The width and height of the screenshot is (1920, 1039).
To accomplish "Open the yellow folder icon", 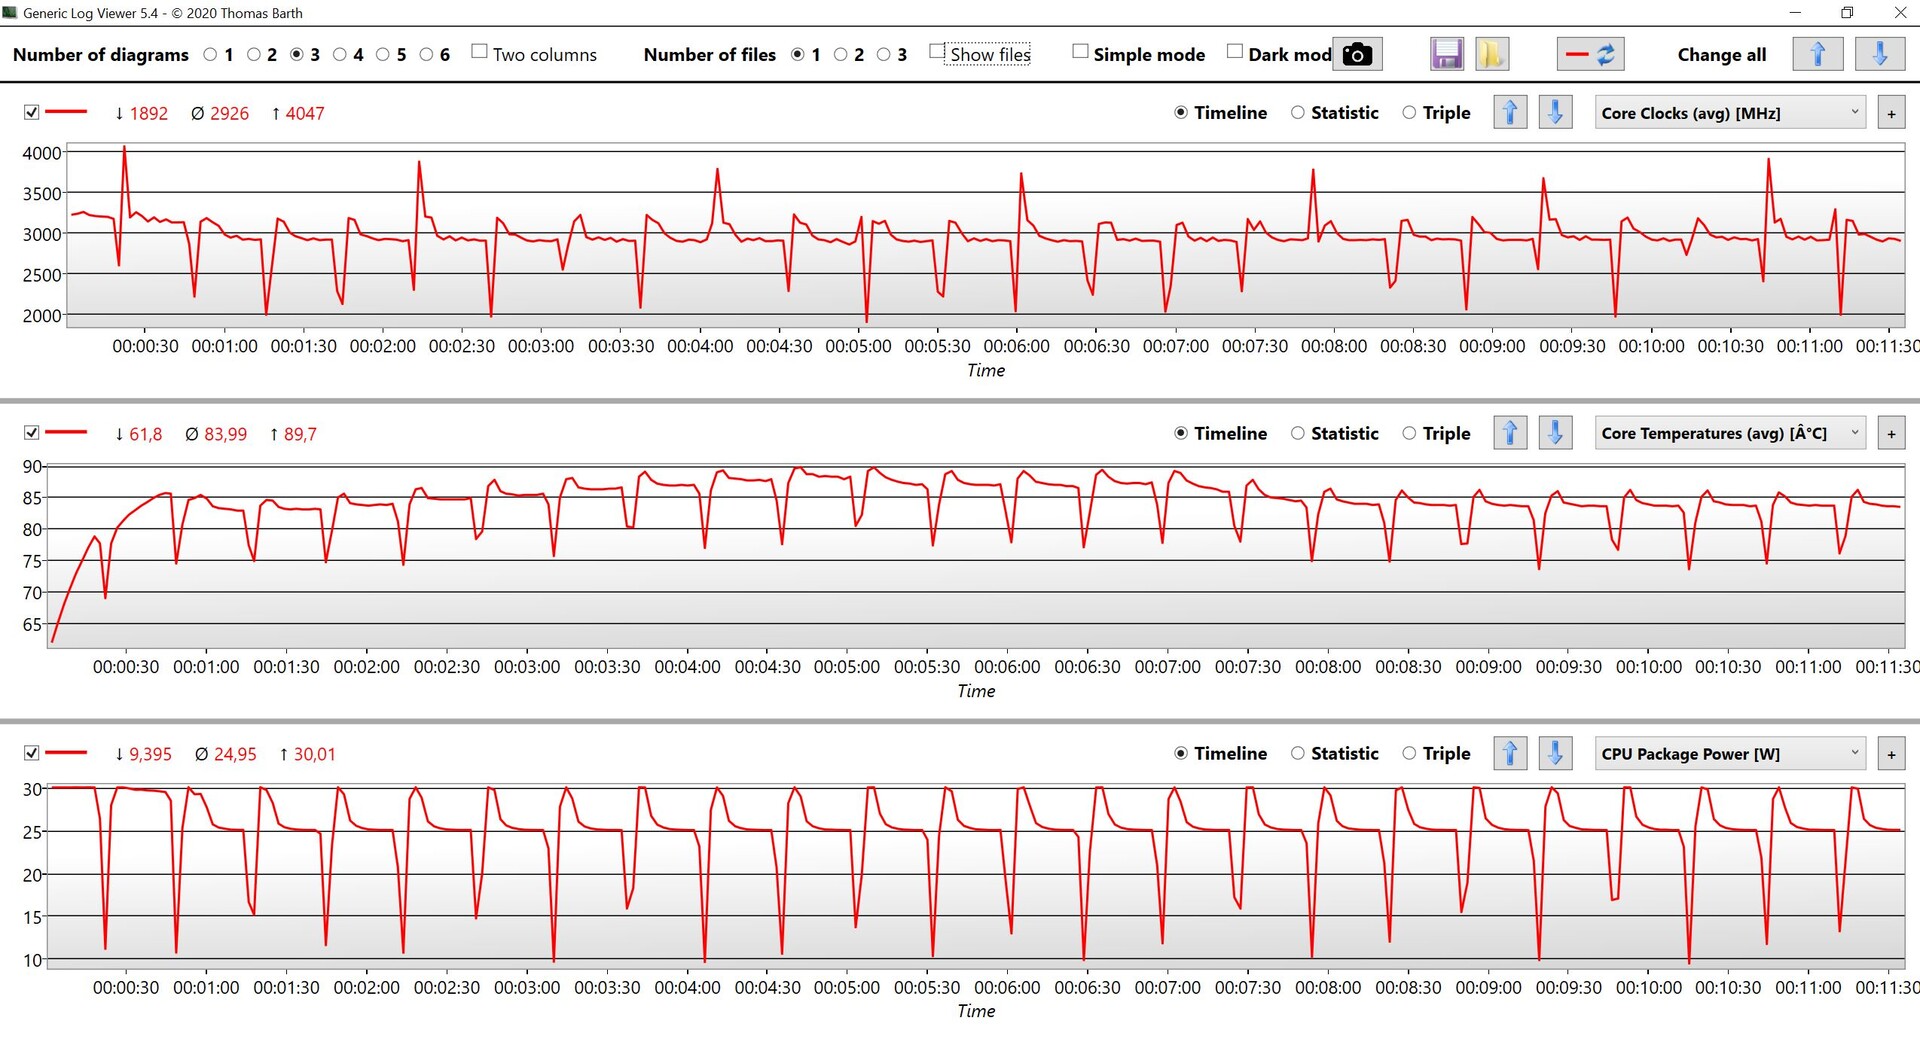I will click(1491, 54).
